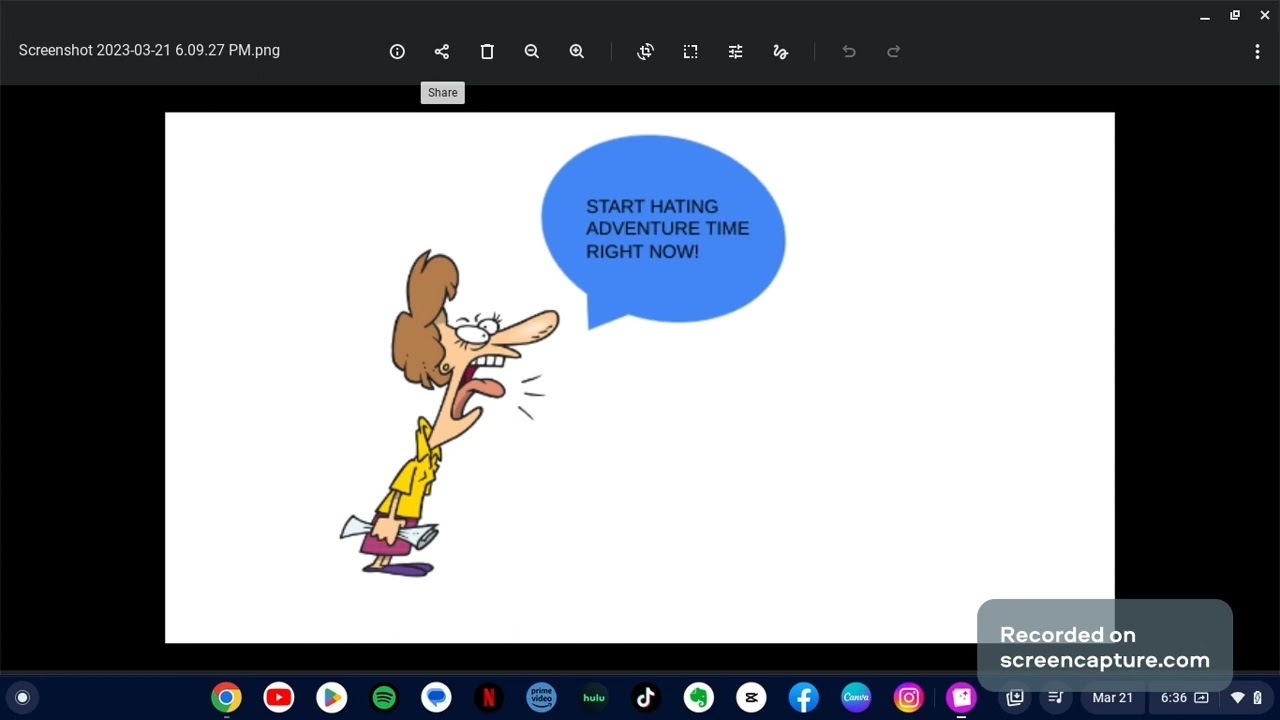Open lighting filters adjustment tool
Screen dimensions: 1280x720
point(736,52)
